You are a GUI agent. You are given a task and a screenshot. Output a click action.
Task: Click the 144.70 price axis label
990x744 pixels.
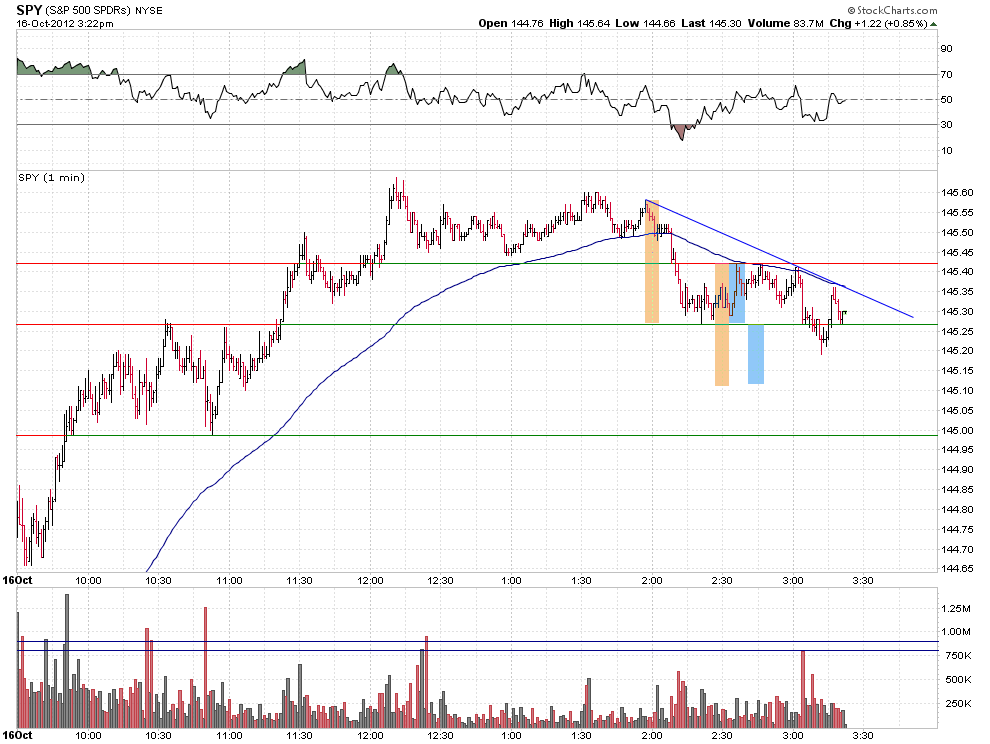[x=957, y=549]
